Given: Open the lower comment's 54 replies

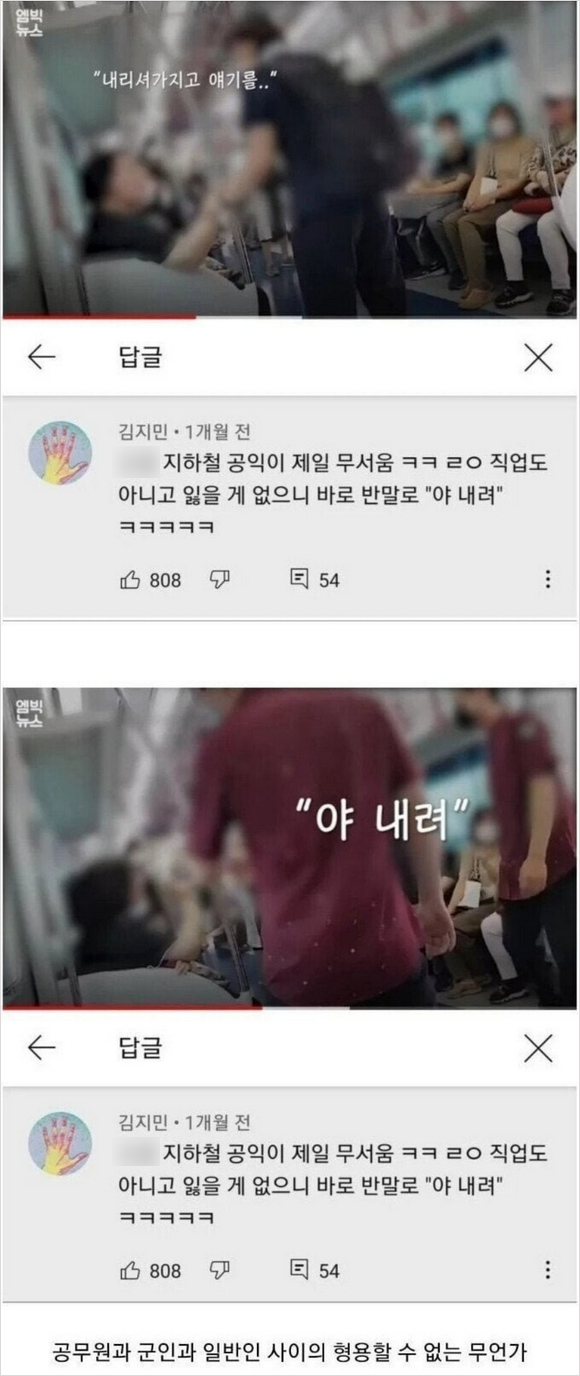Looking at the screenshot, I should 314,1270.
